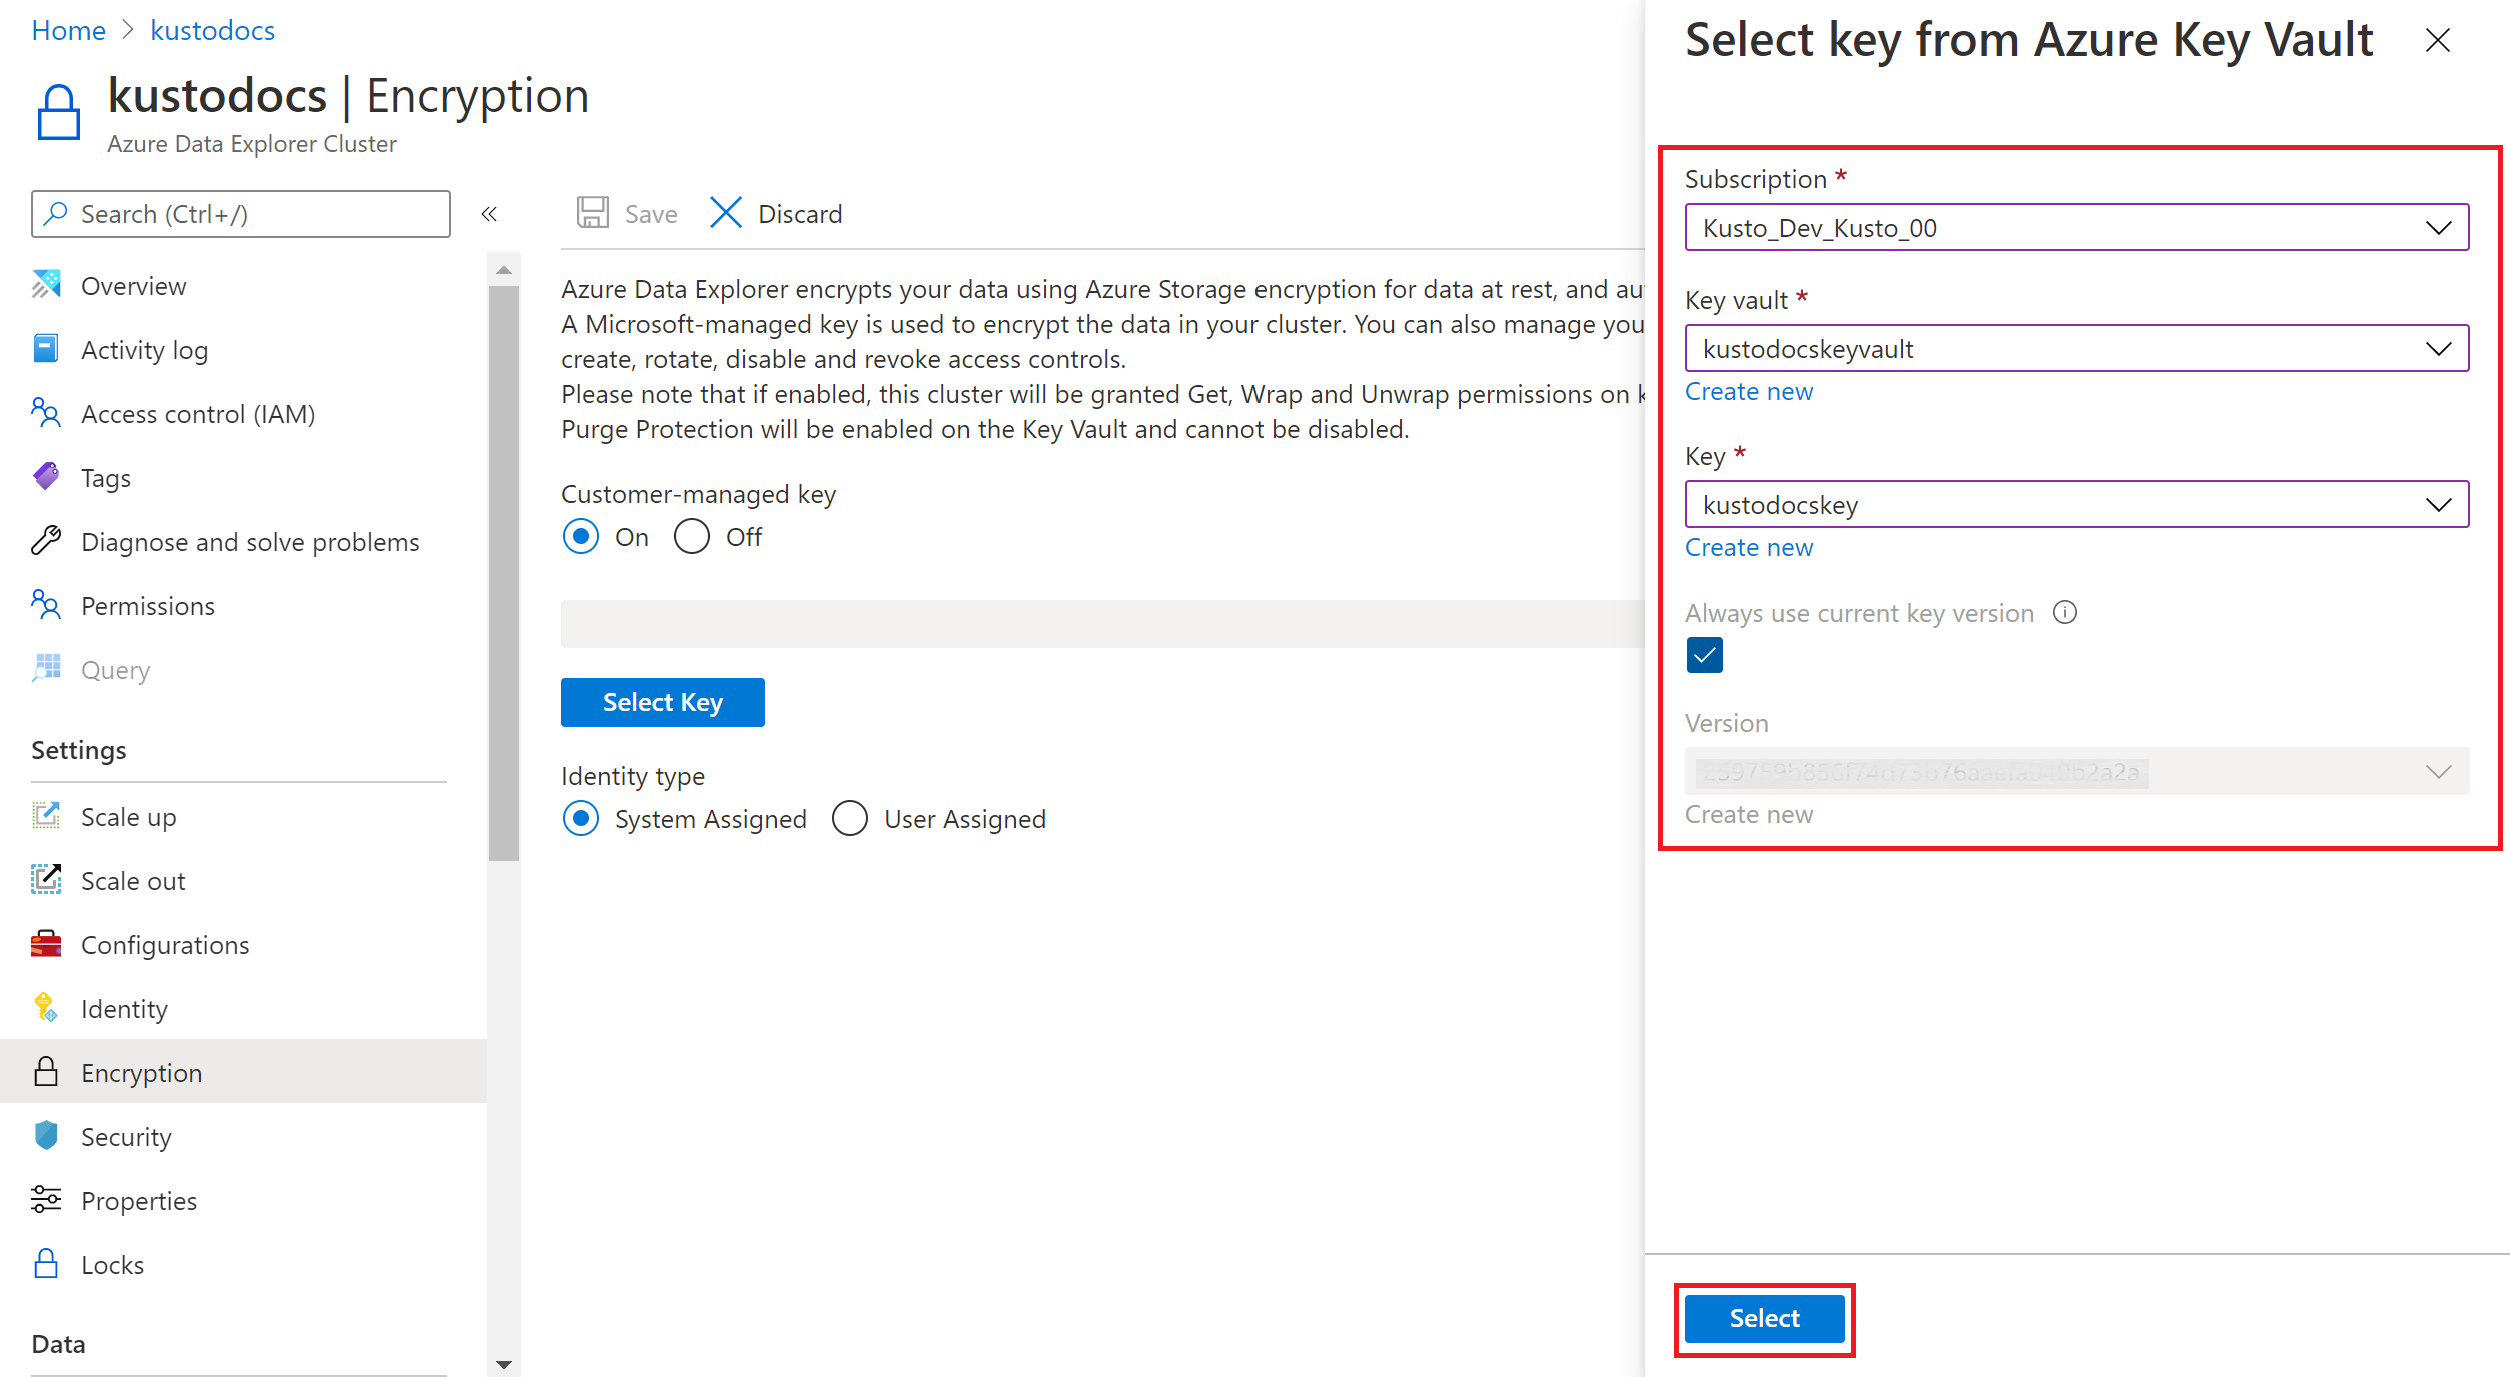Viewport: 2510px width, 1377px height.
Task: Select System Assigned identity type
Action: 585,819
